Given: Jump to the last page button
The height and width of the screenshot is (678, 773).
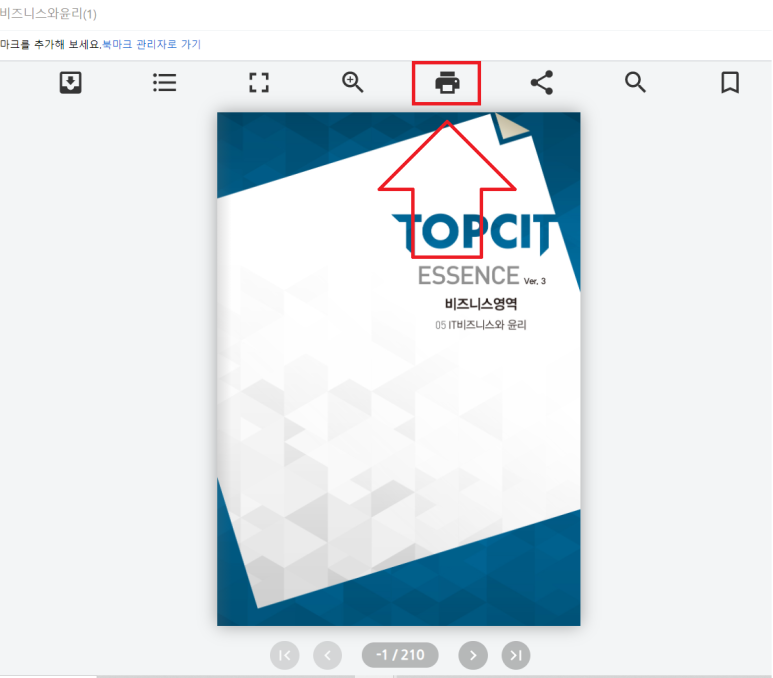Looking at the screenshot, I should tap(516, 655).
